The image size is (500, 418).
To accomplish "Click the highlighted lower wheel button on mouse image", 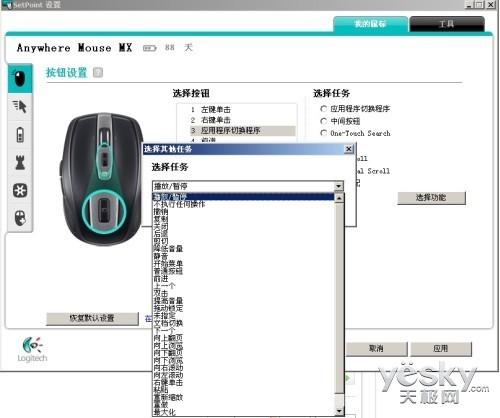I will click(x=104, y=211).
